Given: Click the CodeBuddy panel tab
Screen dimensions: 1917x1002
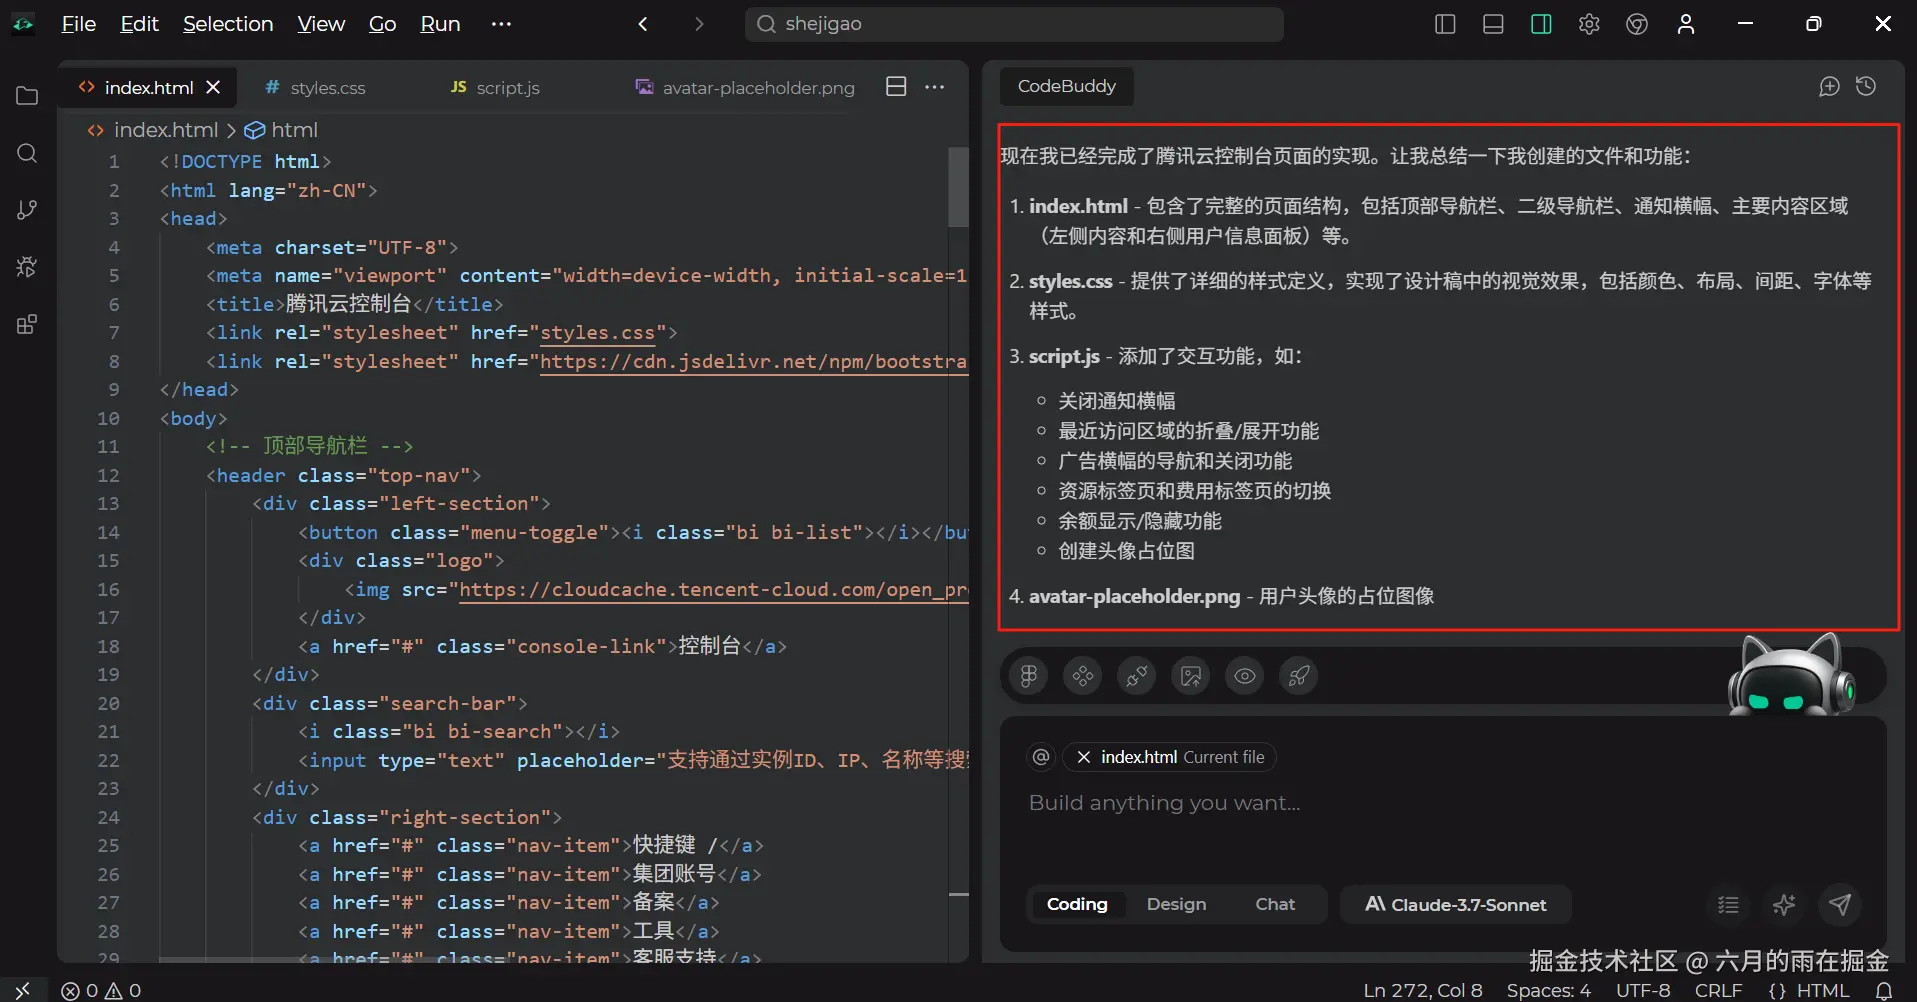Looking at the screenshot, I should pos(1067,87).
